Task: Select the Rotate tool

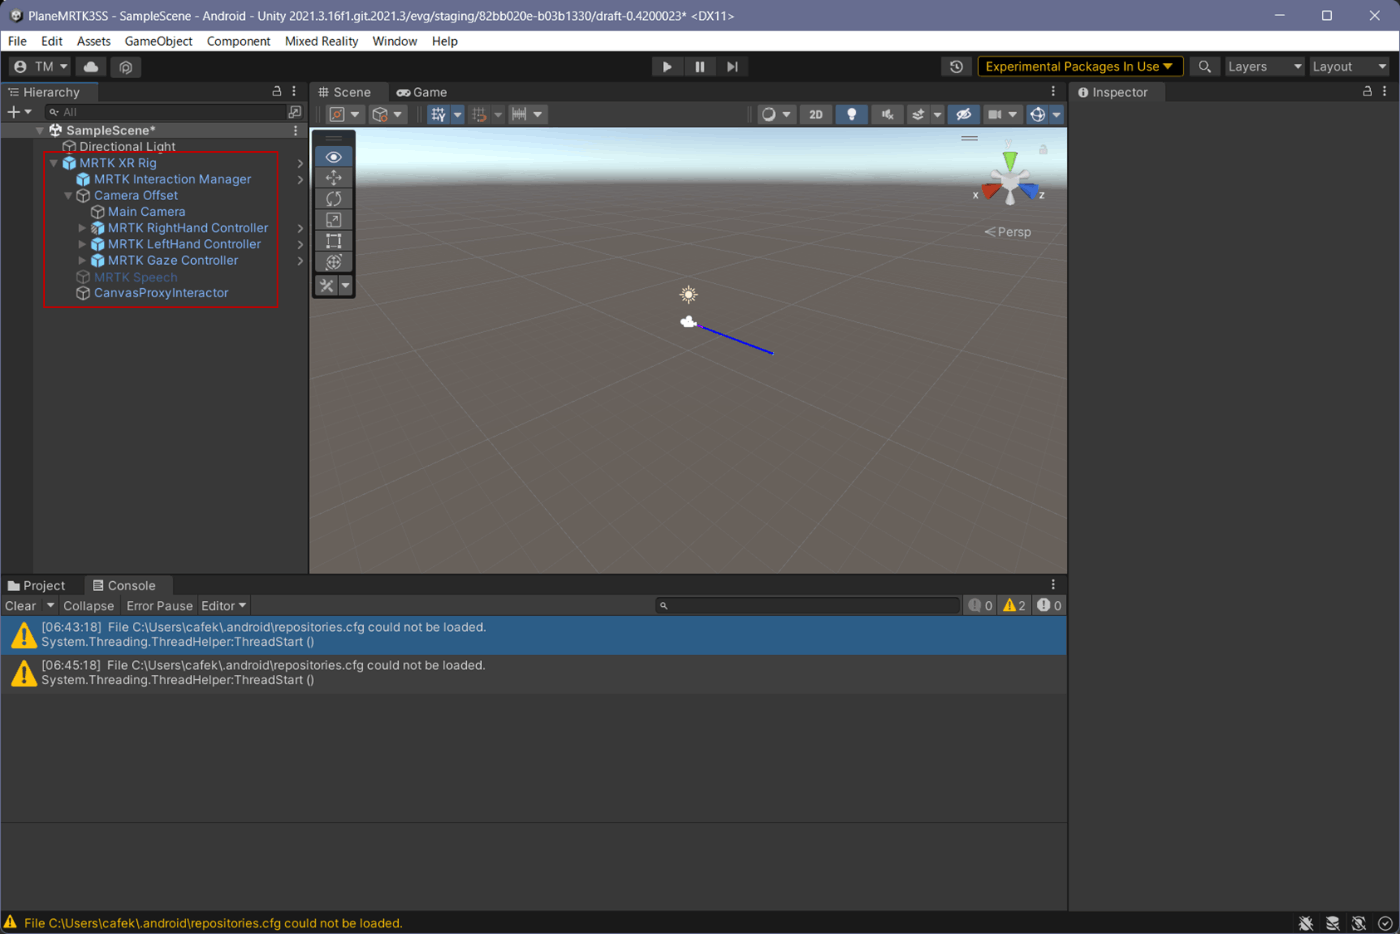Action: 333,199
